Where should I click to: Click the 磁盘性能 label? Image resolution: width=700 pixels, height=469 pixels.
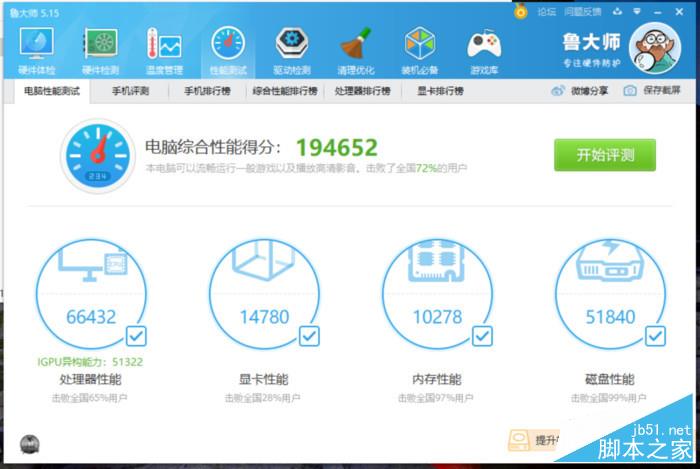[610, 379]
